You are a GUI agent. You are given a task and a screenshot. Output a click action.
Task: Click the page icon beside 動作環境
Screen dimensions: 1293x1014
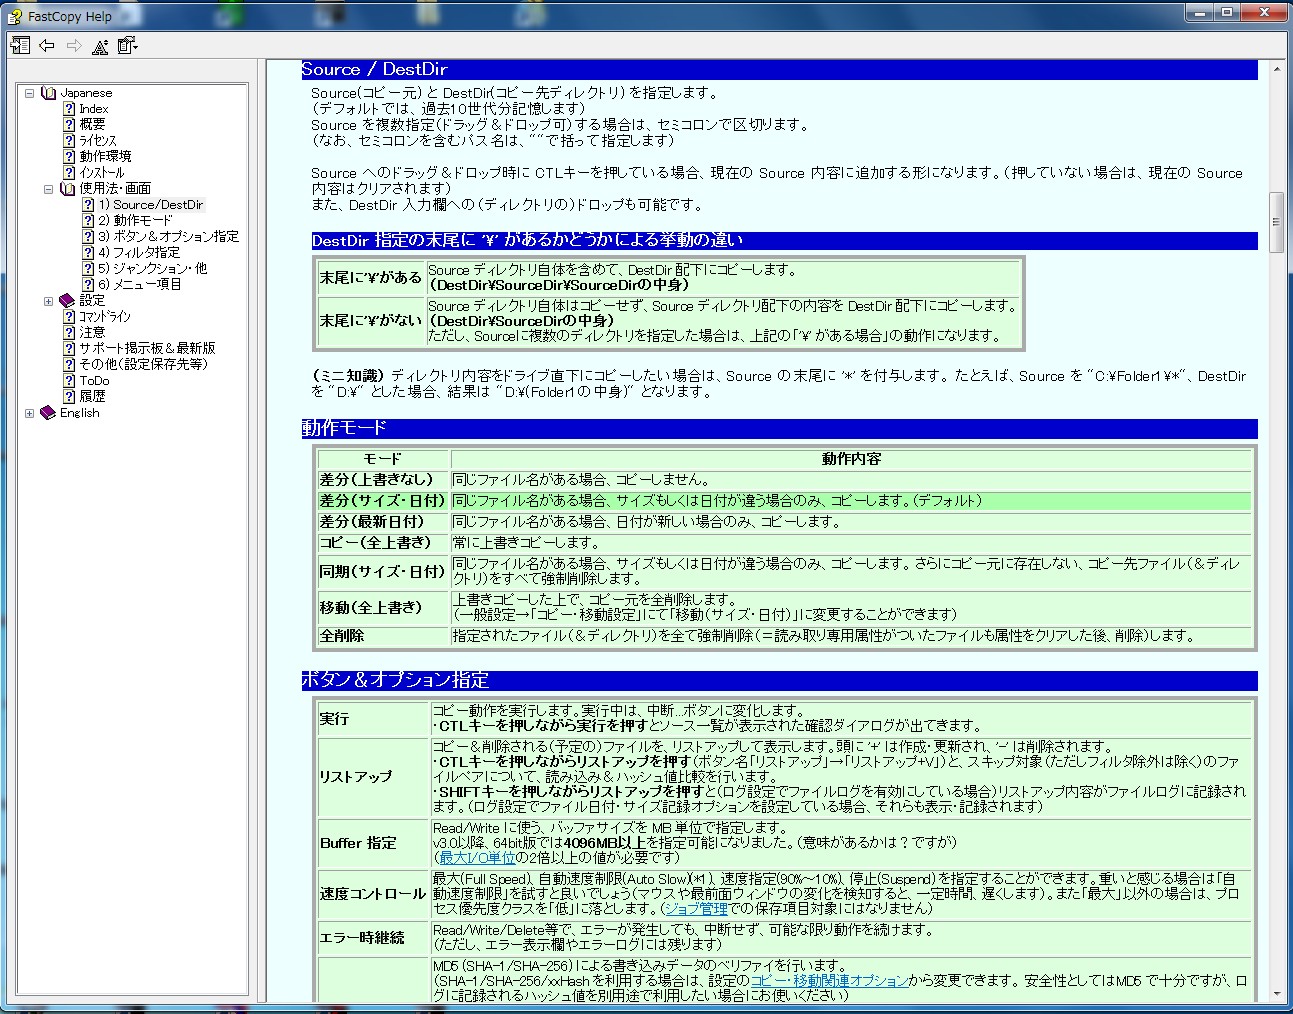pyautogui.click(x=69, y=156)
